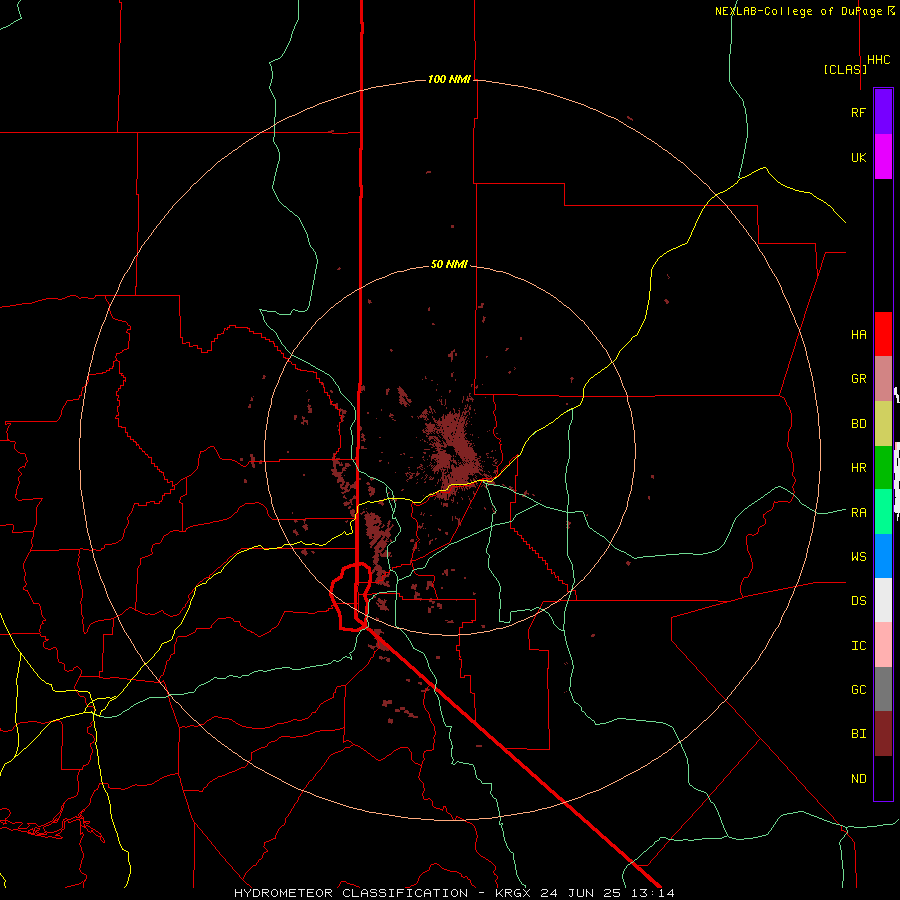Click the UK legend label
The height and width of the screenshot is (900, 900).
[858, 157]
